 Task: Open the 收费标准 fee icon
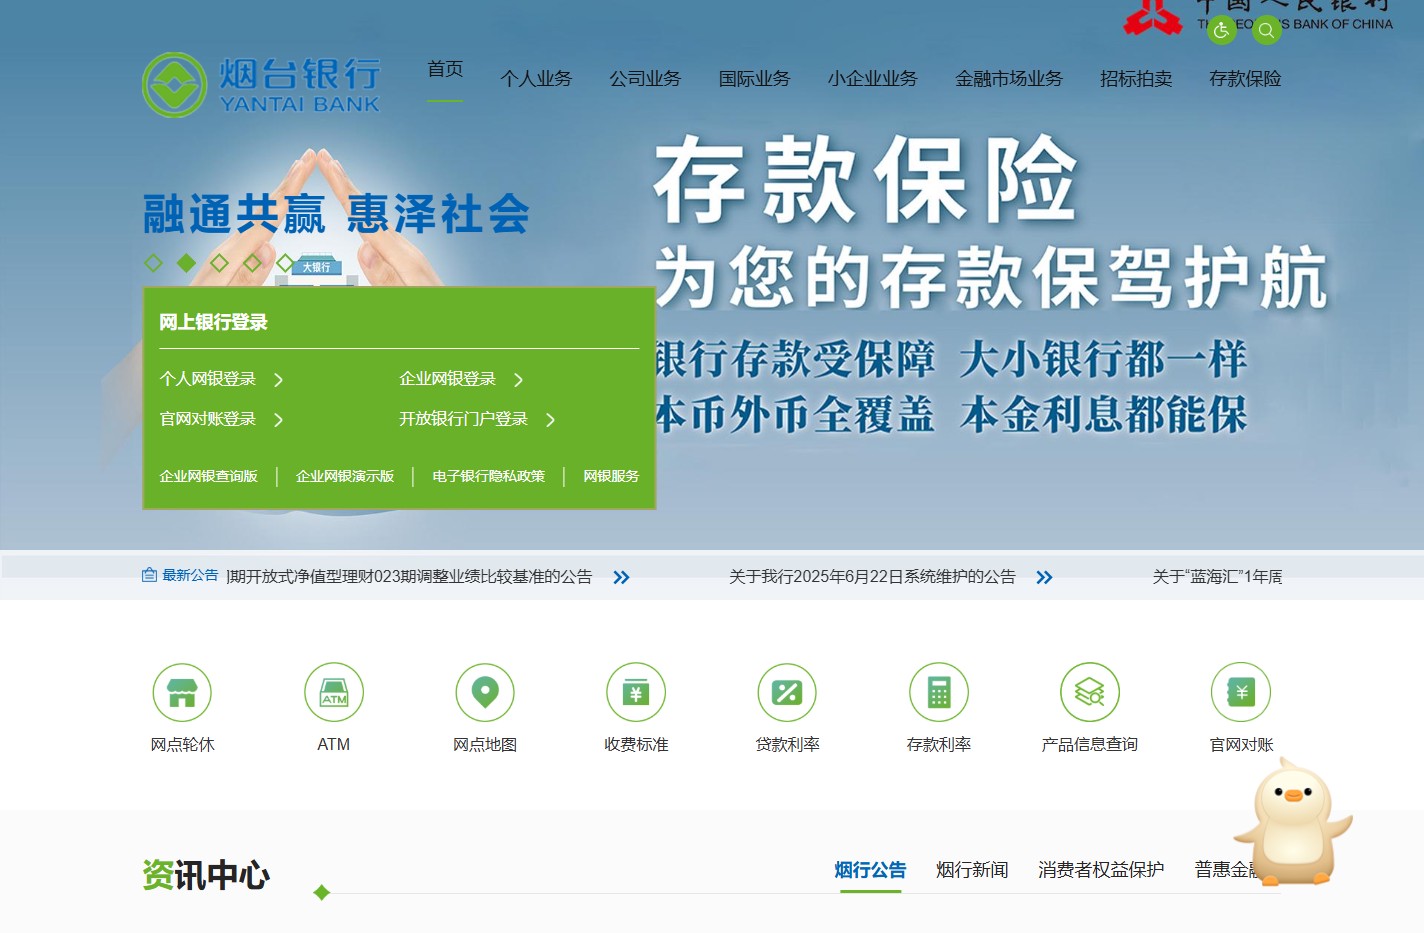pyautogui.click(x=636, y=692)
